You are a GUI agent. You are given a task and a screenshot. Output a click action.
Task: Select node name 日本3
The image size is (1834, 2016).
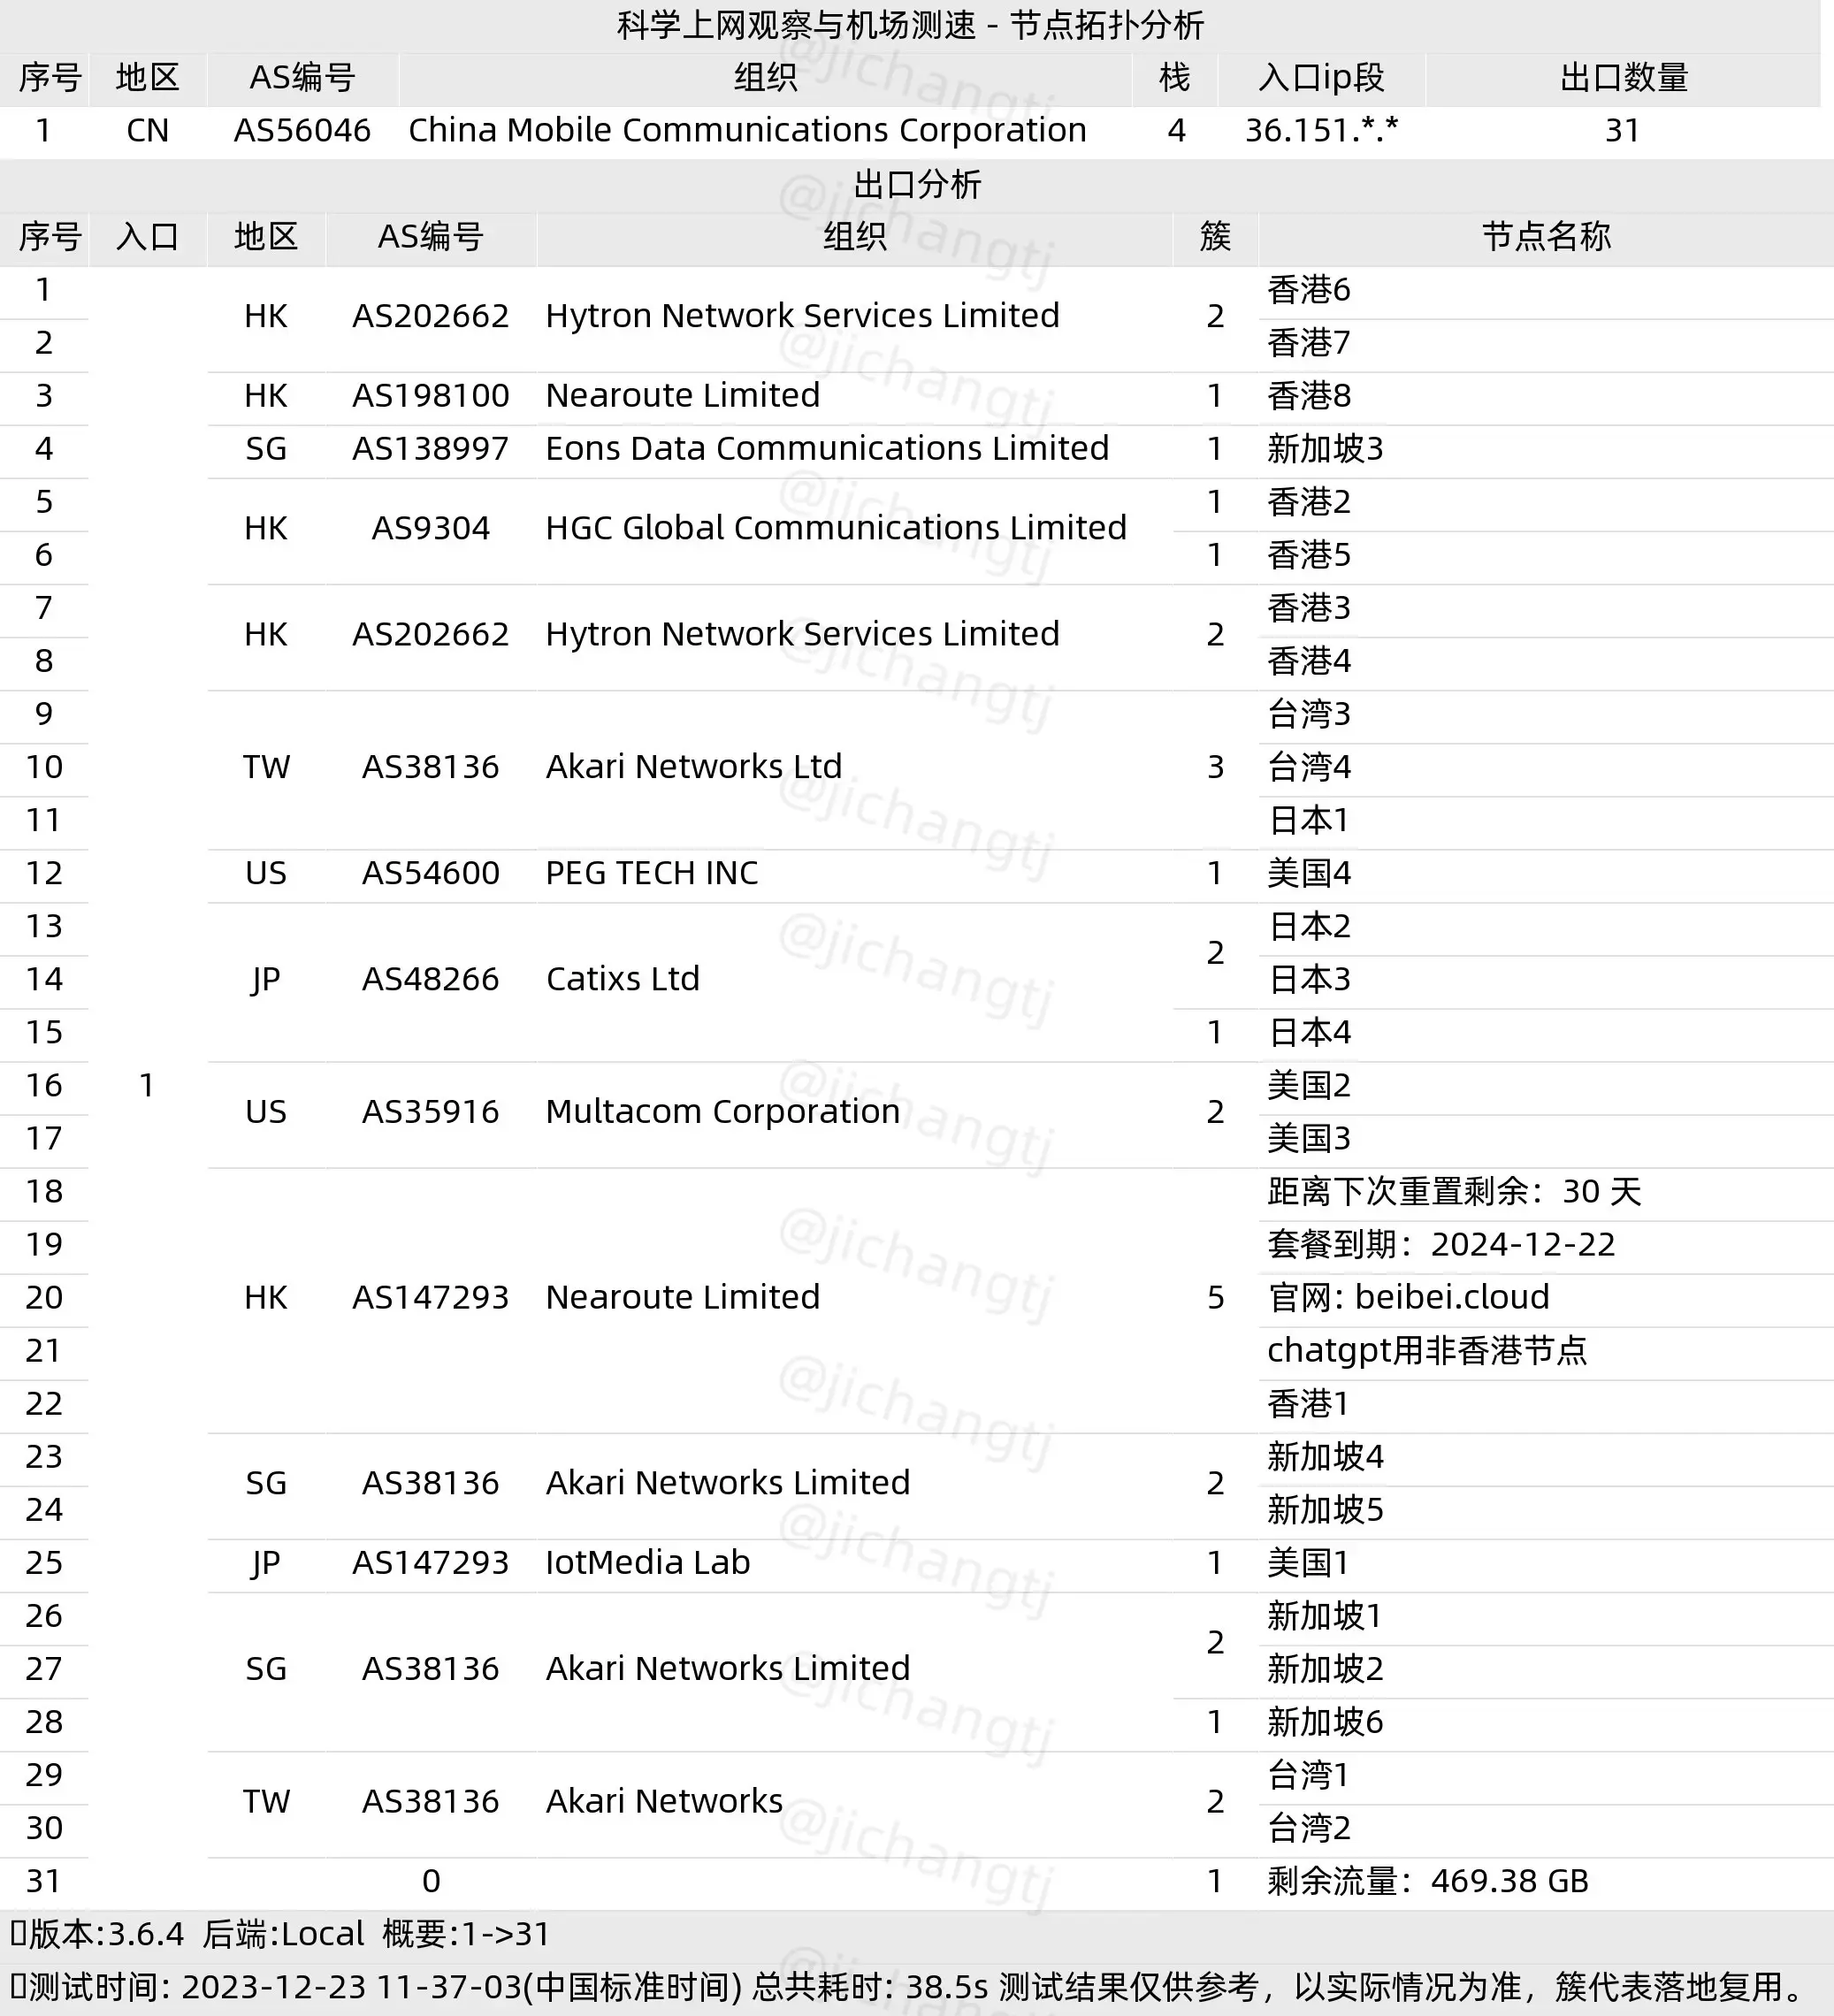click(x=1309, y=979)
